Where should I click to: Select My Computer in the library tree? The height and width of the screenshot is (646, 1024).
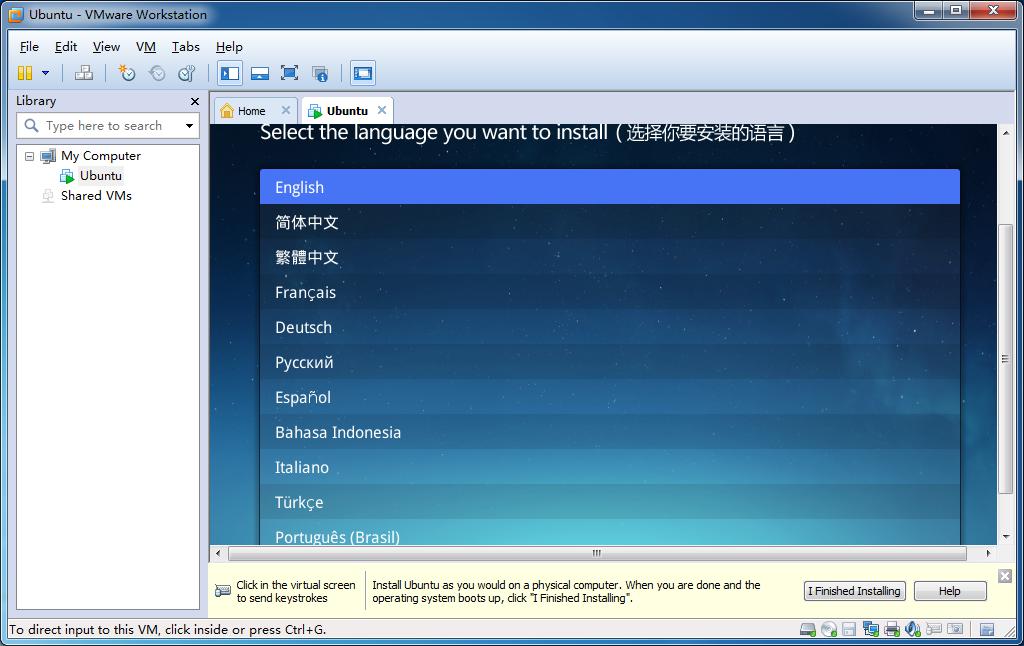[101, 156]
